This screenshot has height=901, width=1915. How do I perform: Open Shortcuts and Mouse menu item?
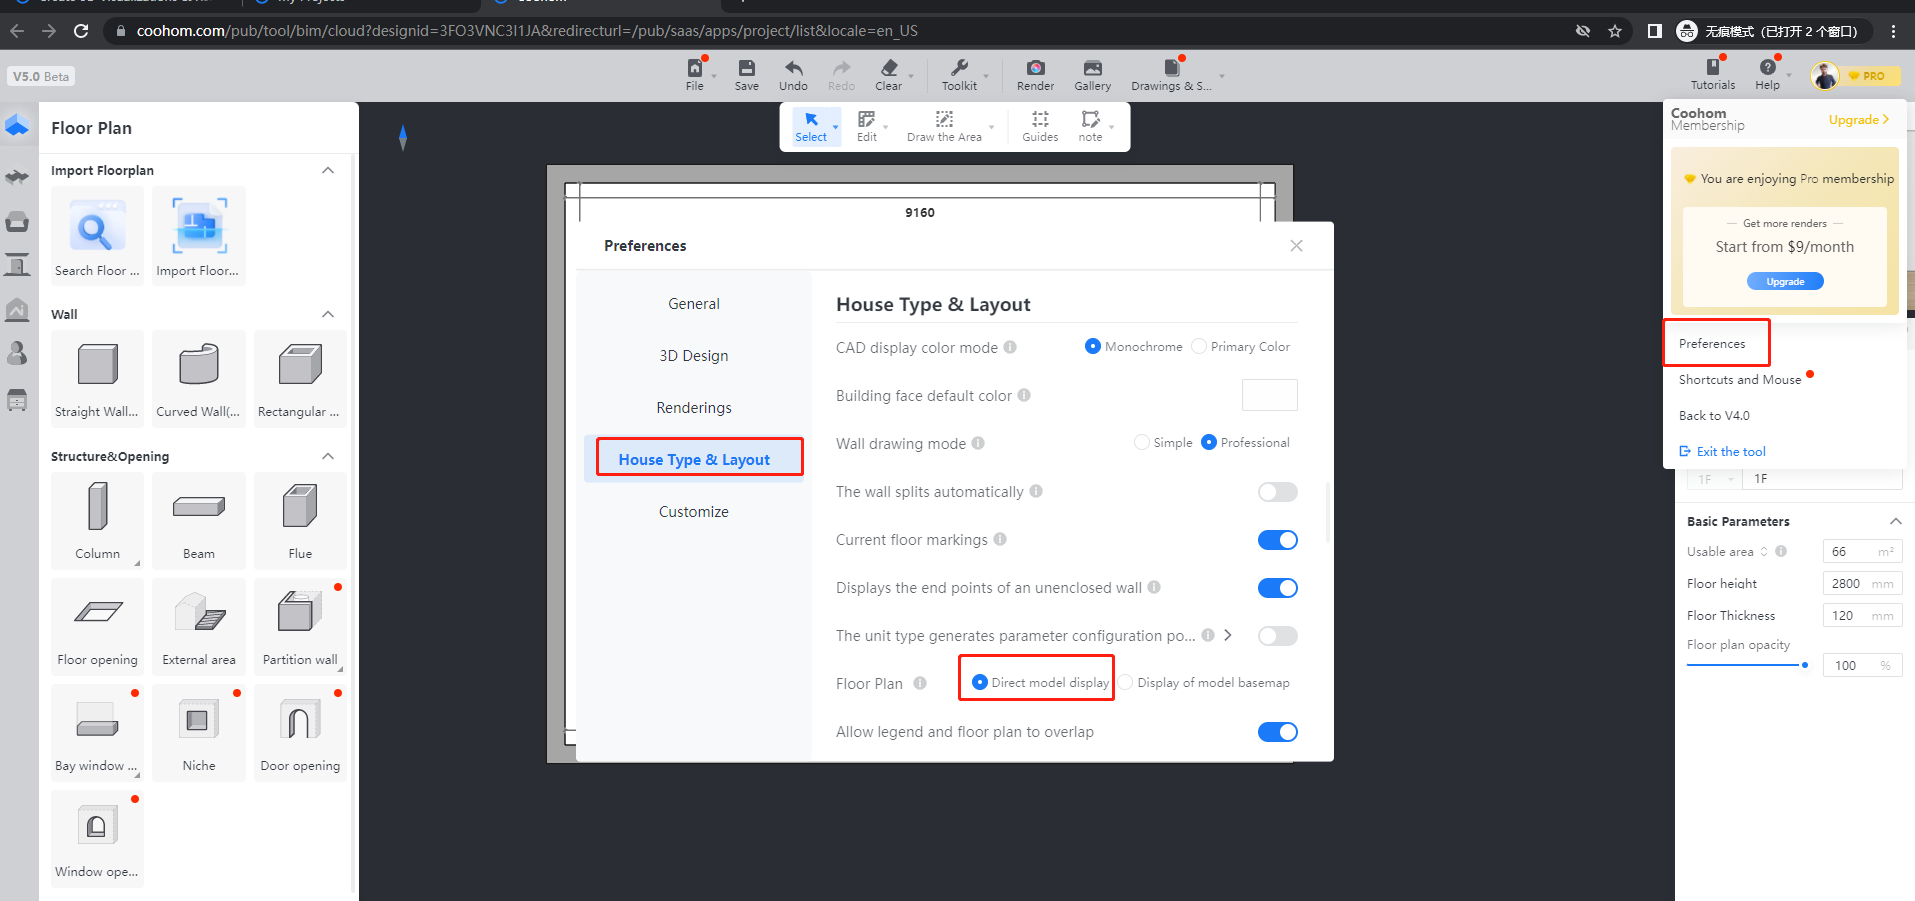click(1740, 380)
